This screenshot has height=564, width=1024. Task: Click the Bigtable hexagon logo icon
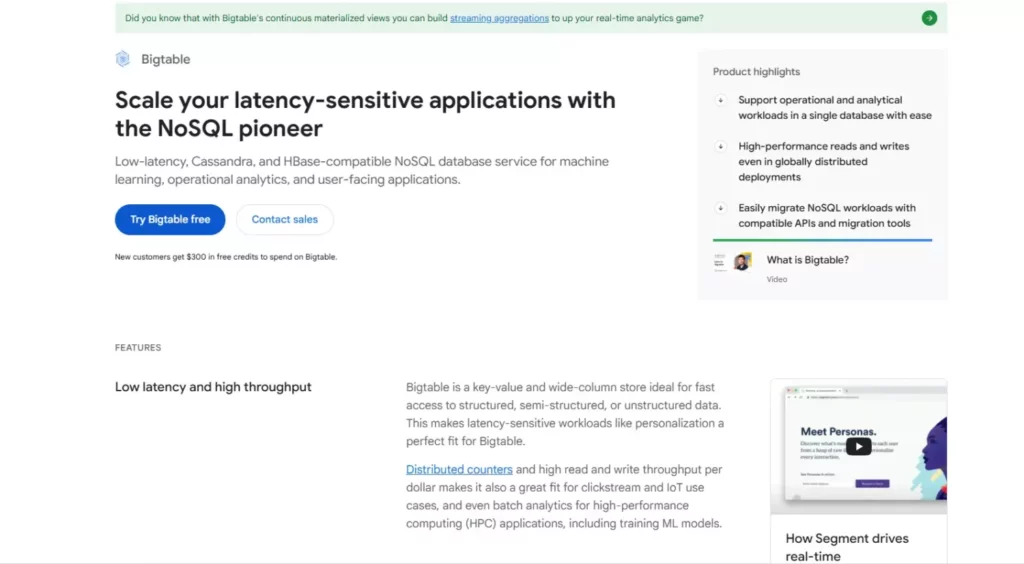[x=123, y=59]
